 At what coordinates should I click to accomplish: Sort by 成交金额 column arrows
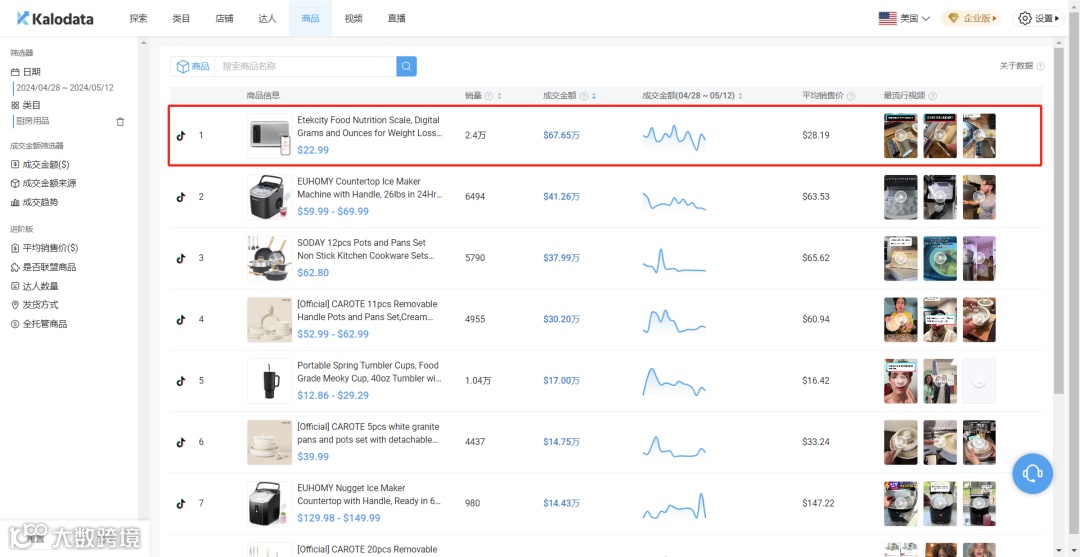(594, 96)
